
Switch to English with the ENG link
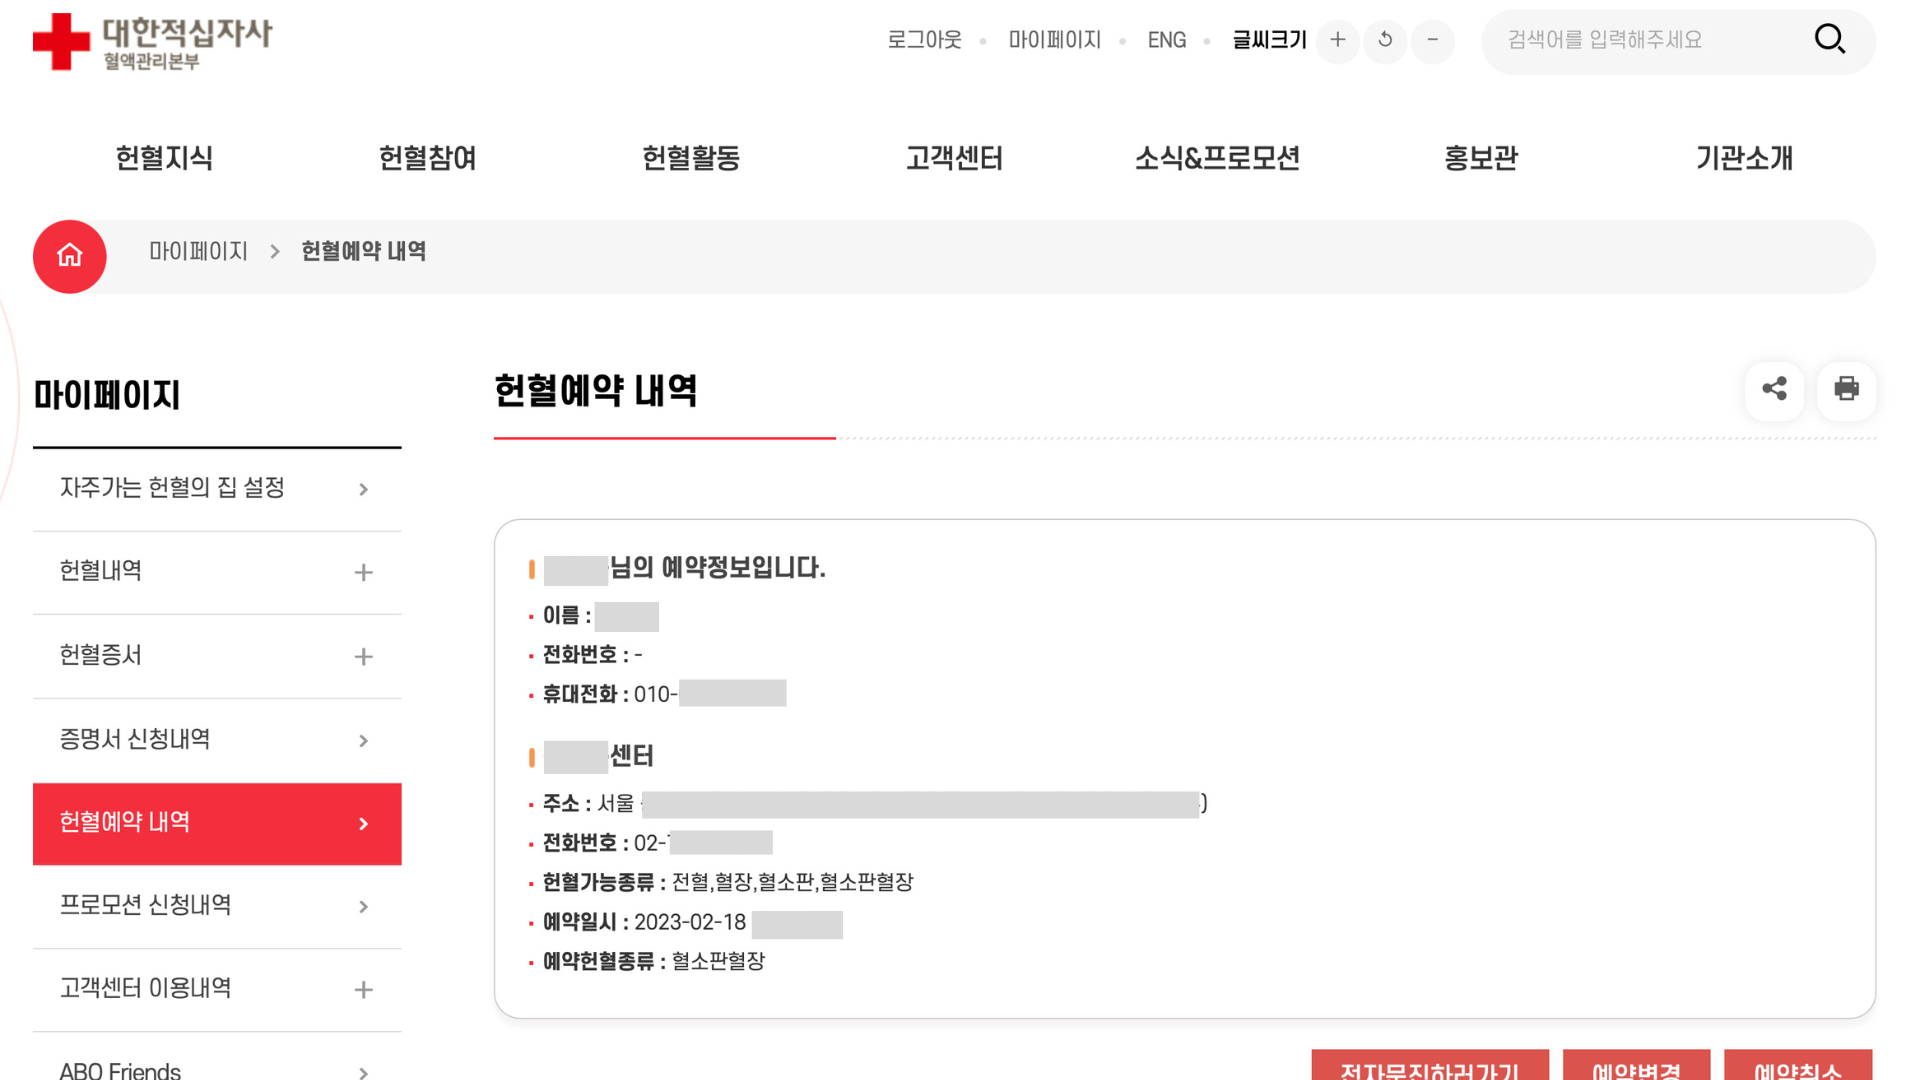coord(1166,40)
